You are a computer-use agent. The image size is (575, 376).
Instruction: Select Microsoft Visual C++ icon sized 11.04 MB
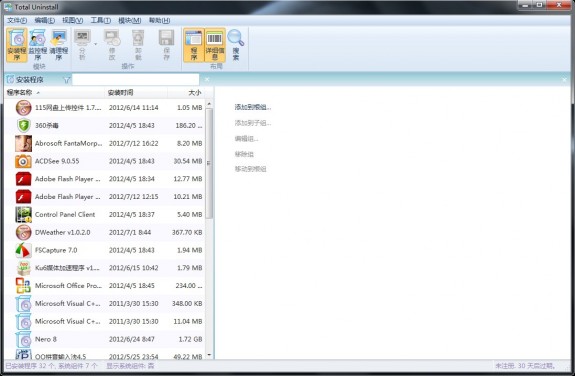coord(23,322)
